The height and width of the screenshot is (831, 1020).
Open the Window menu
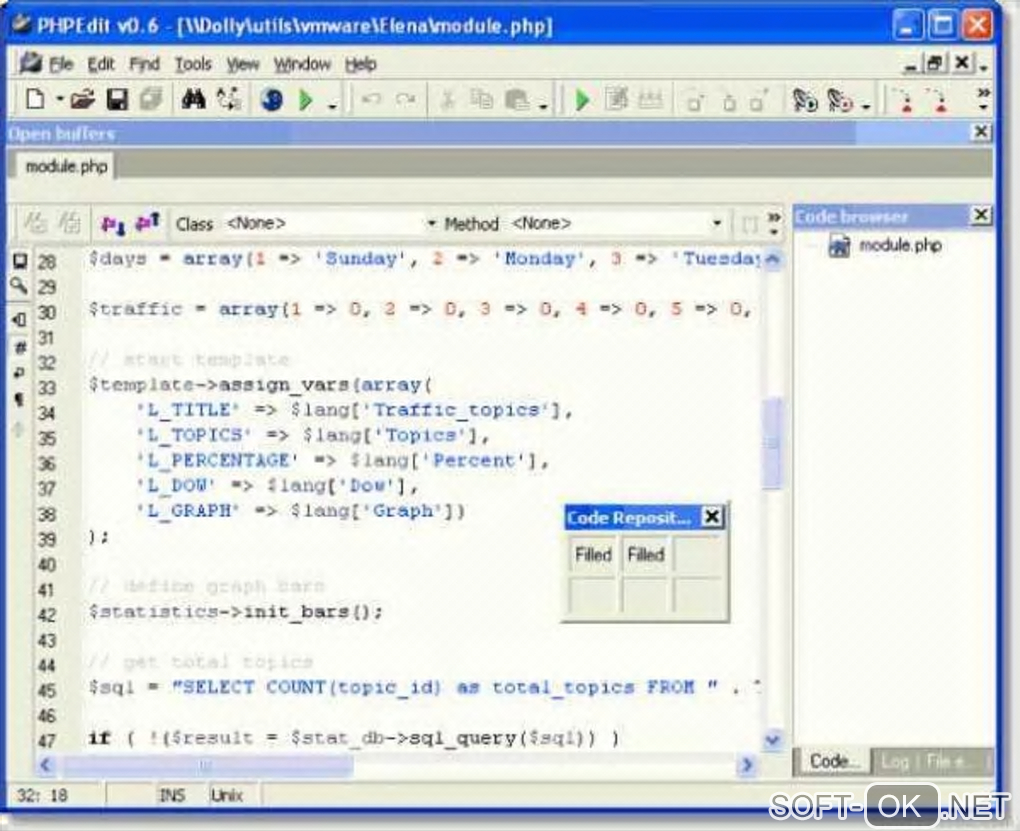click(302, 64)
